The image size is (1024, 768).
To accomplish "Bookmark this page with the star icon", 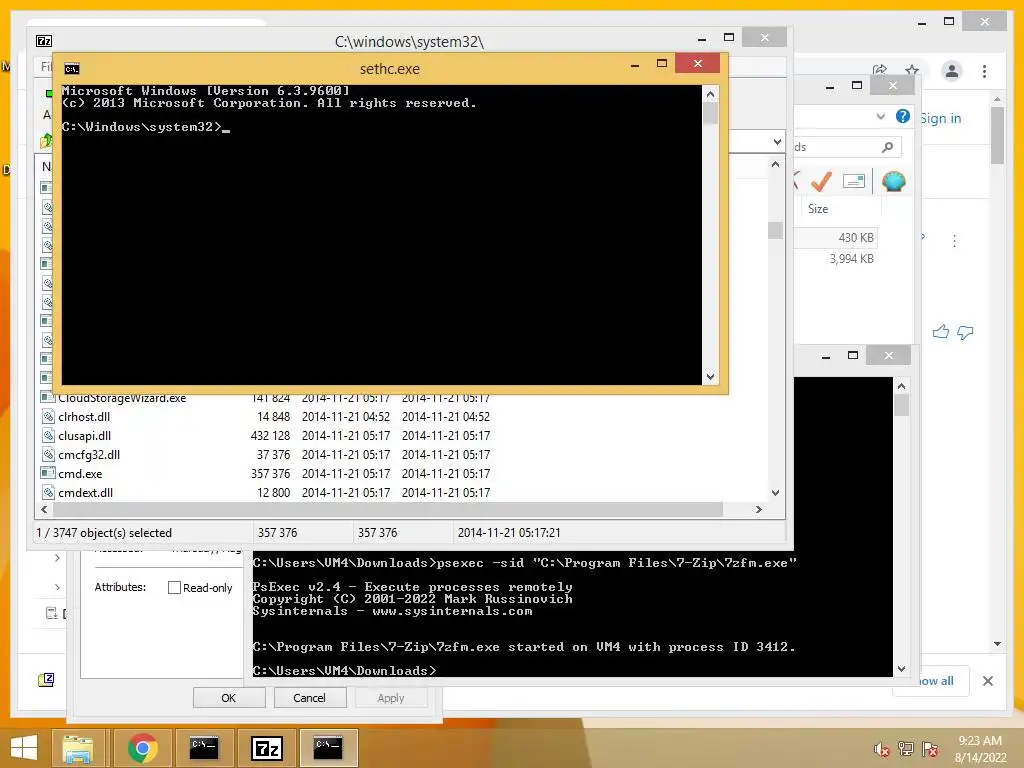I will (912, 71).
